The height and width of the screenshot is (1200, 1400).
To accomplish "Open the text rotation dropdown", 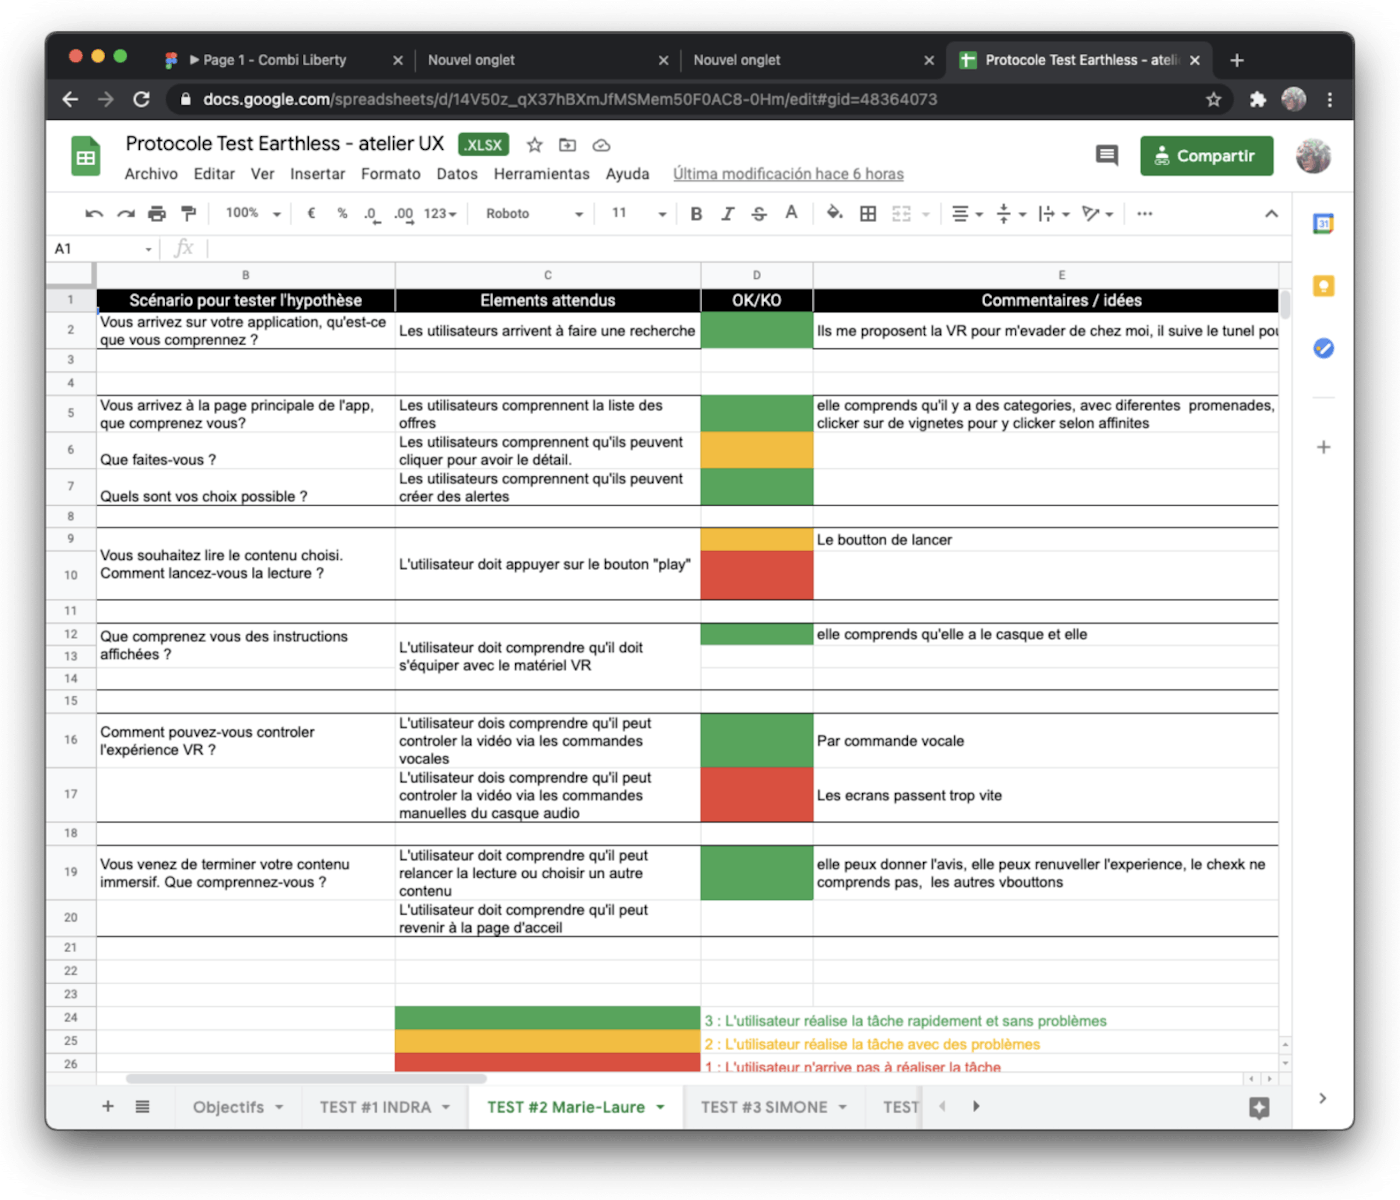I will [1098, 214].
